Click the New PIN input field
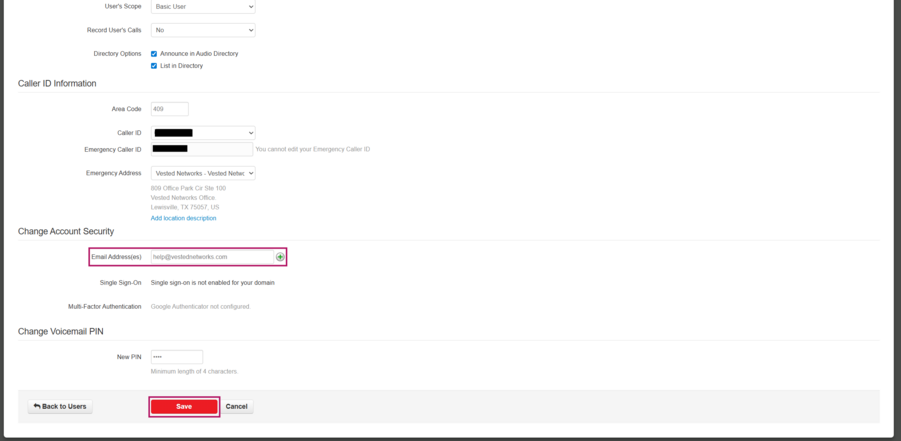Image resolution: width=901 pixels, height=441 pixels. (176, 357)
